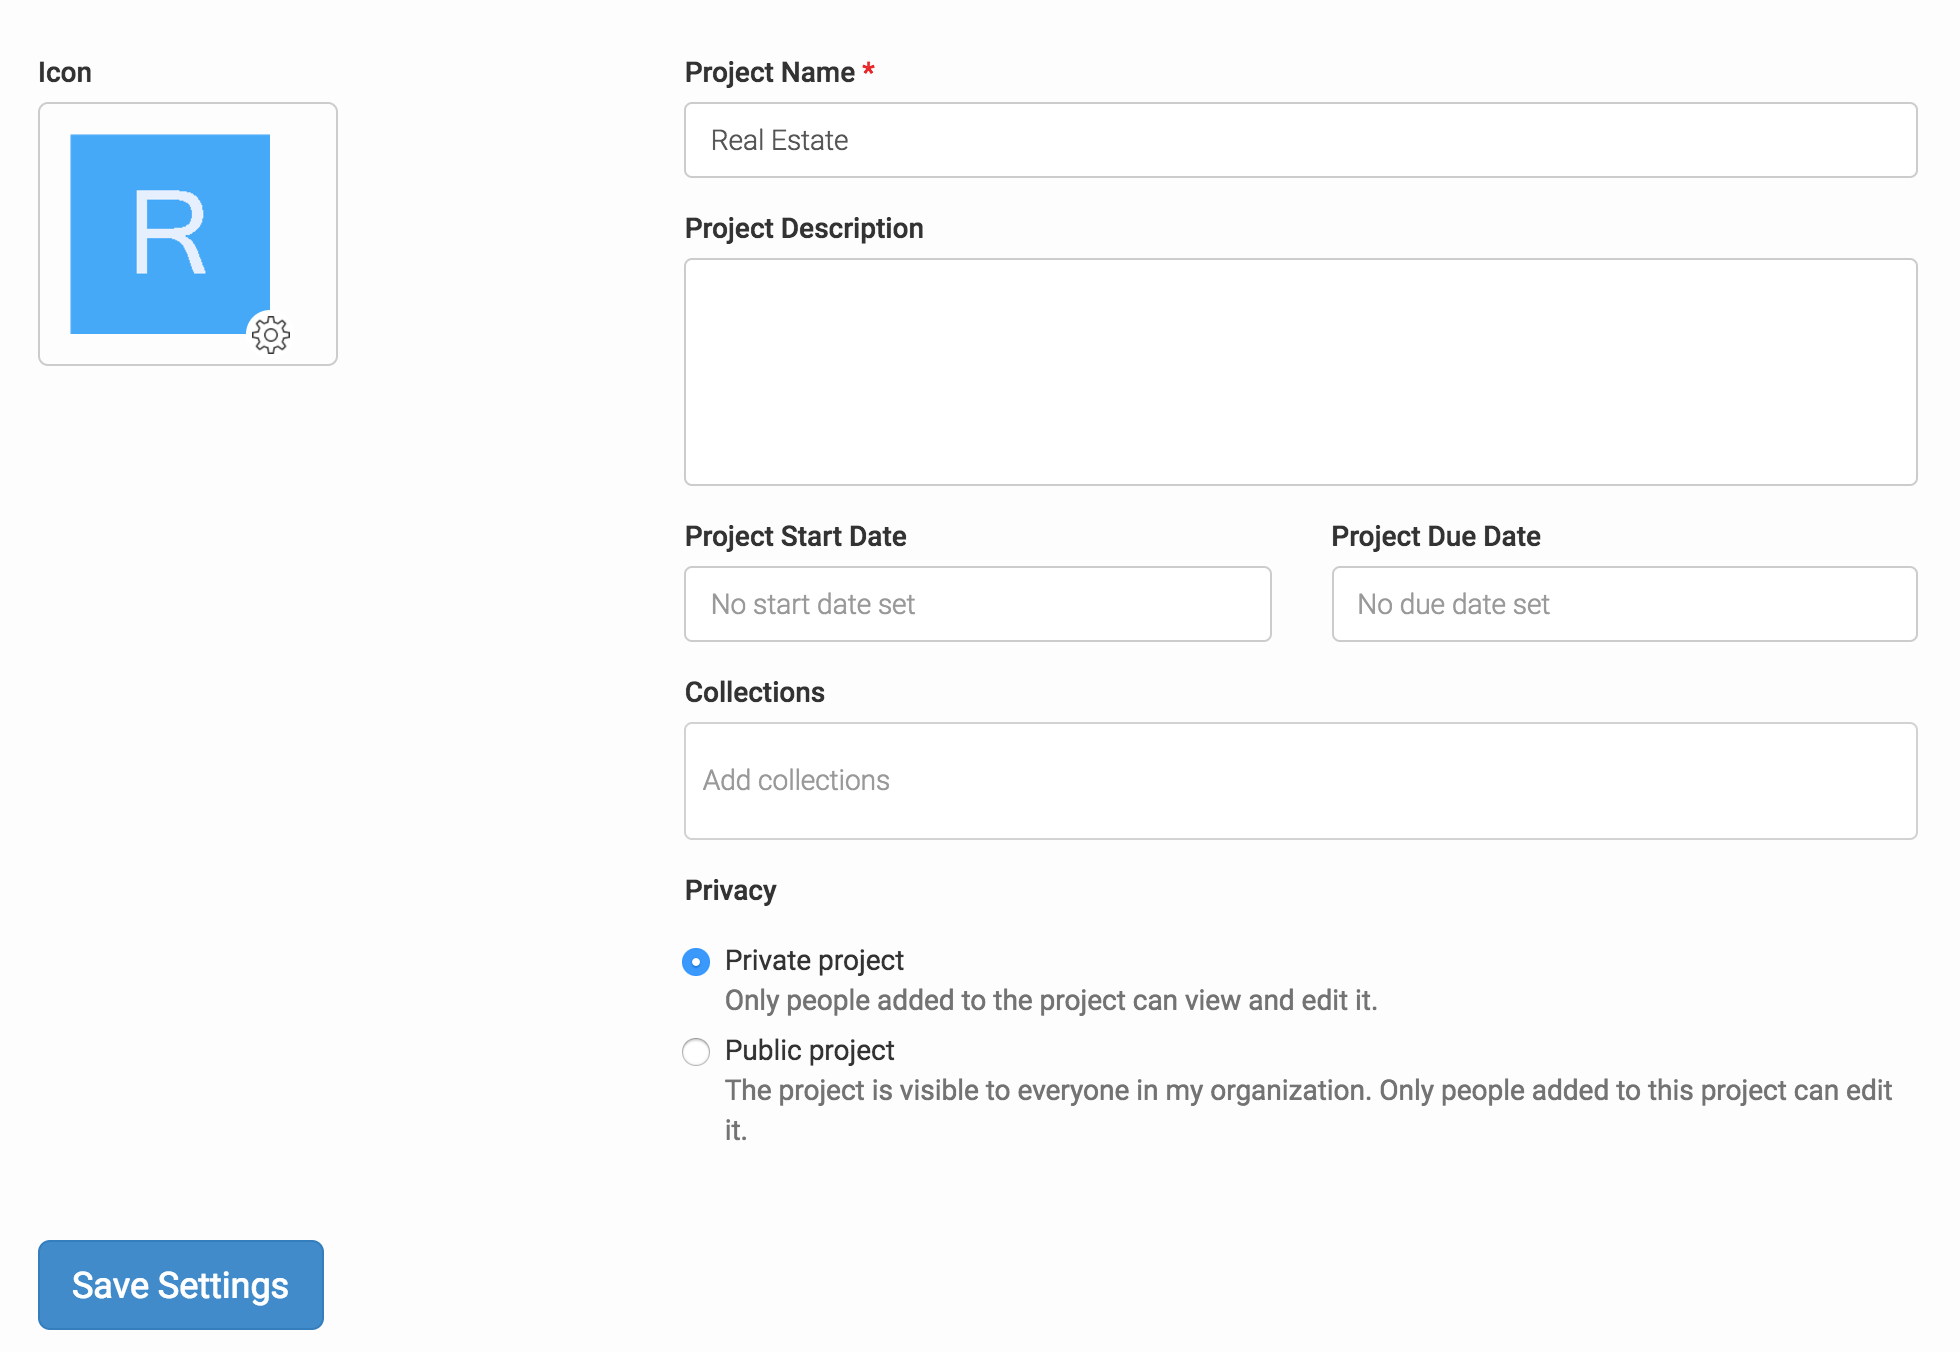Open the Project Start Date picker field
1960x1352 pixels.
click(977, 604)
